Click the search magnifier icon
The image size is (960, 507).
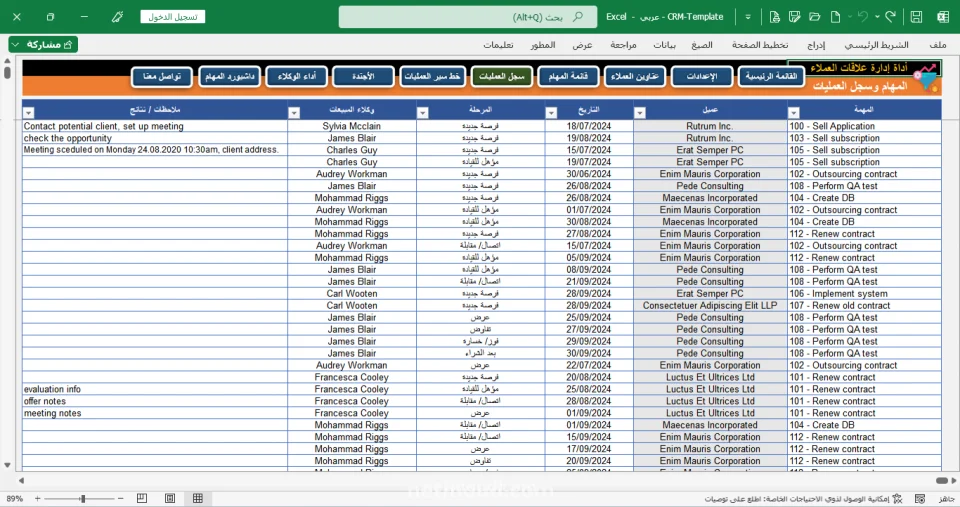pos(577,17)
